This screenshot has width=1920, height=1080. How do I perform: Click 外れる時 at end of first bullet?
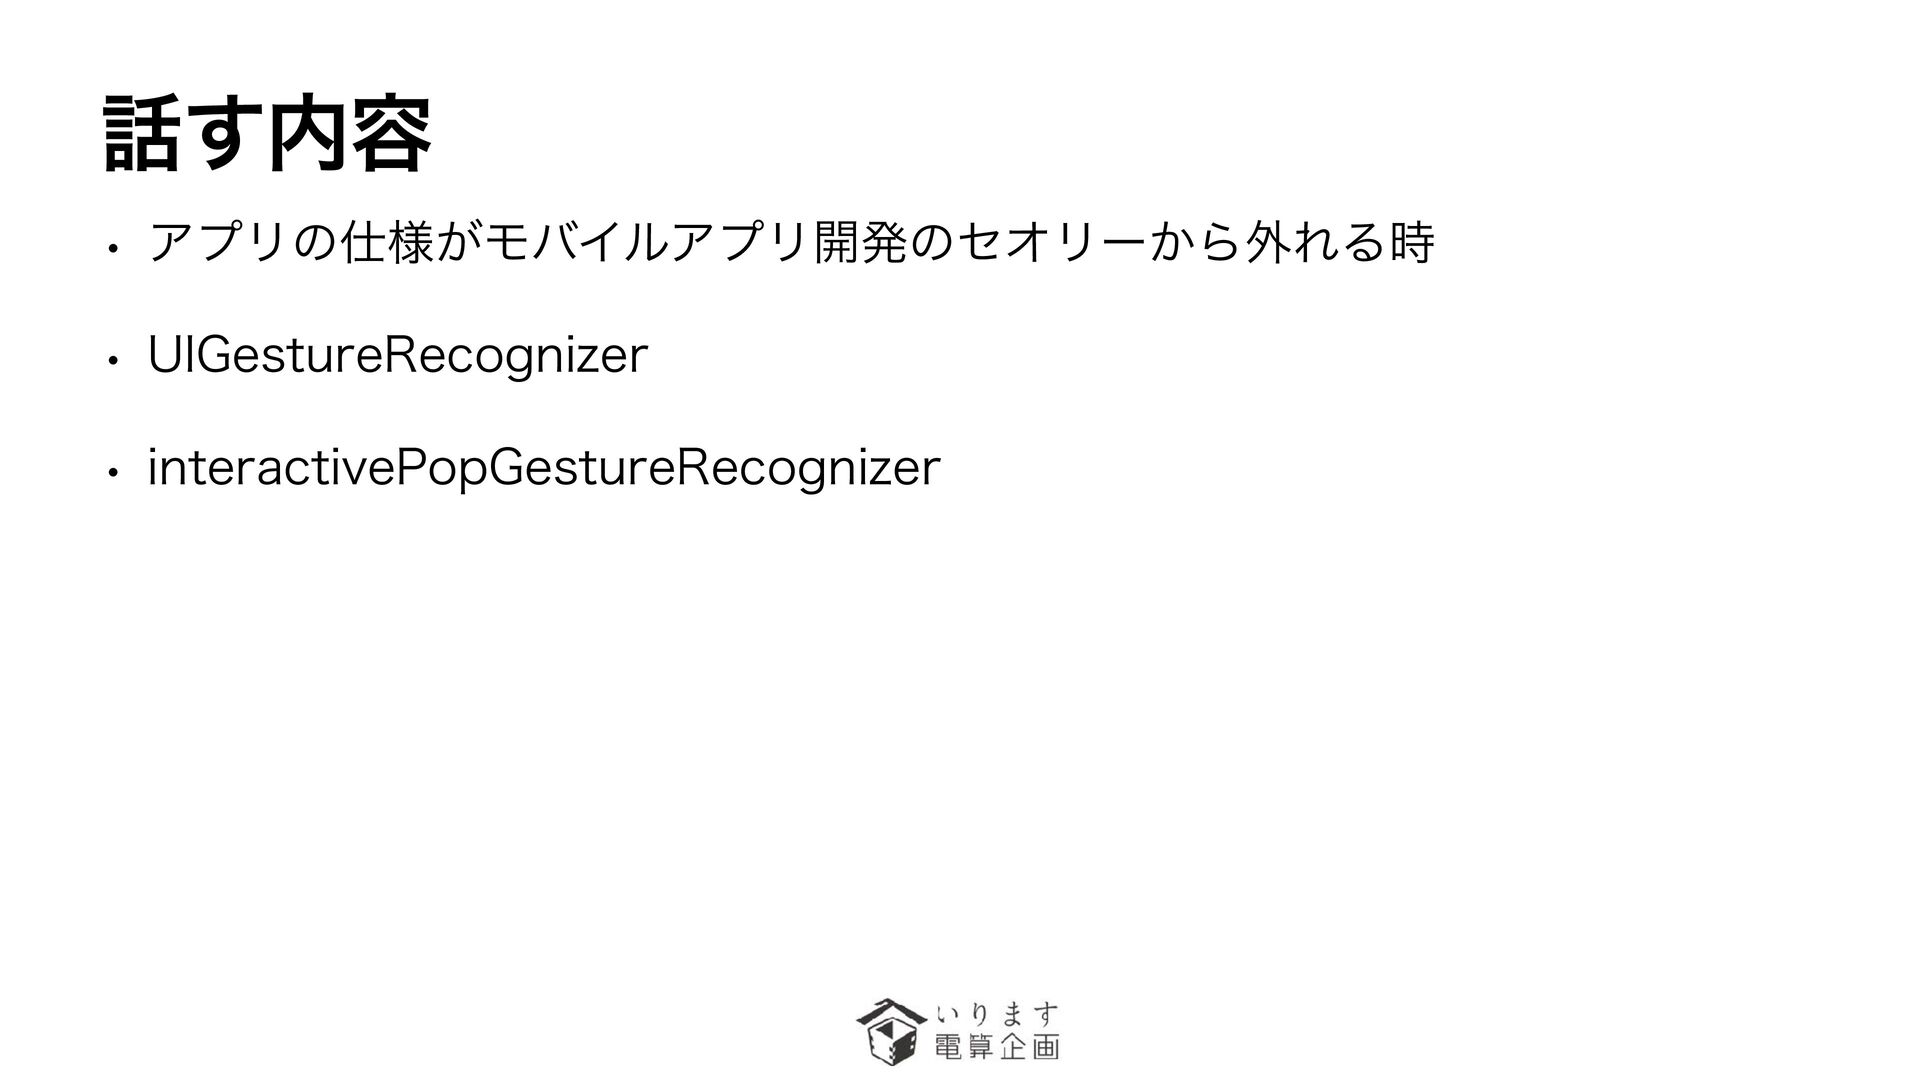1339,243
